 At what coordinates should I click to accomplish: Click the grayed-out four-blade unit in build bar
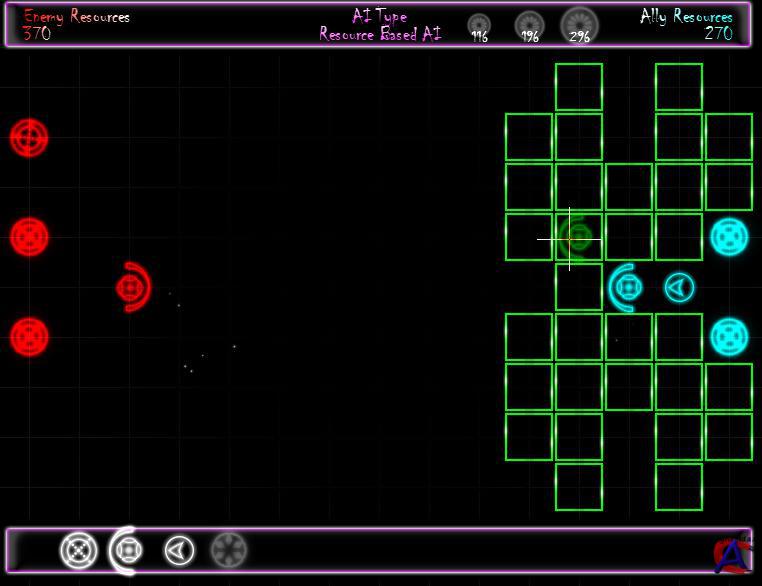pyautogui.click(x=229, y=549)
